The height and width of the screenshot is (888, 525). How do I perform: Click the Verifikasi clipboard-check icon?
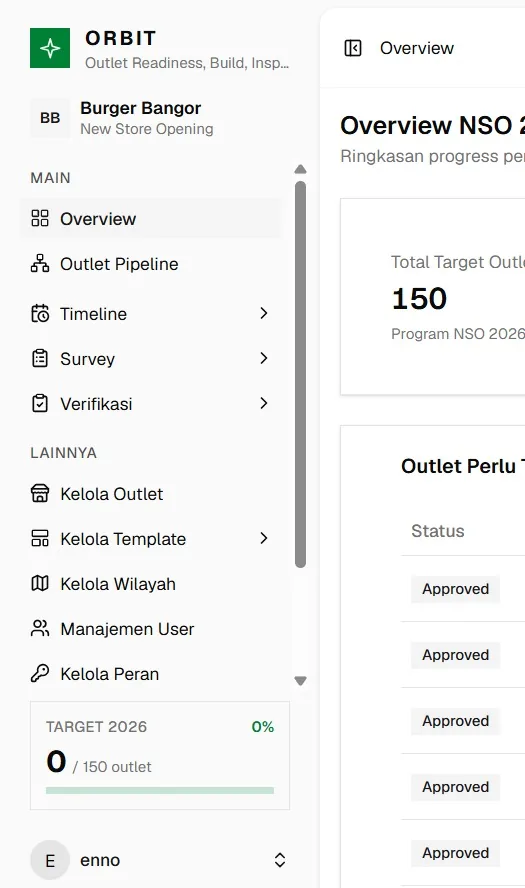(x=40, y=404)
